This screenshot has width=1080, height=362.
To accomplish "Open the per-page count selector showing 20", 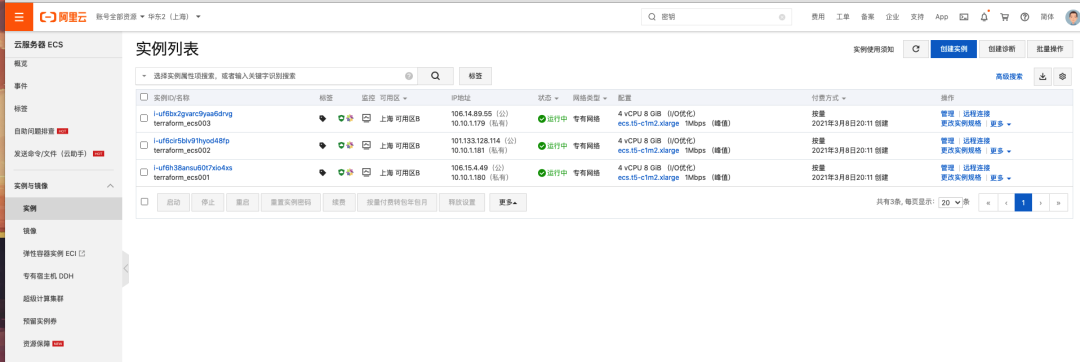I will point(951,202).
